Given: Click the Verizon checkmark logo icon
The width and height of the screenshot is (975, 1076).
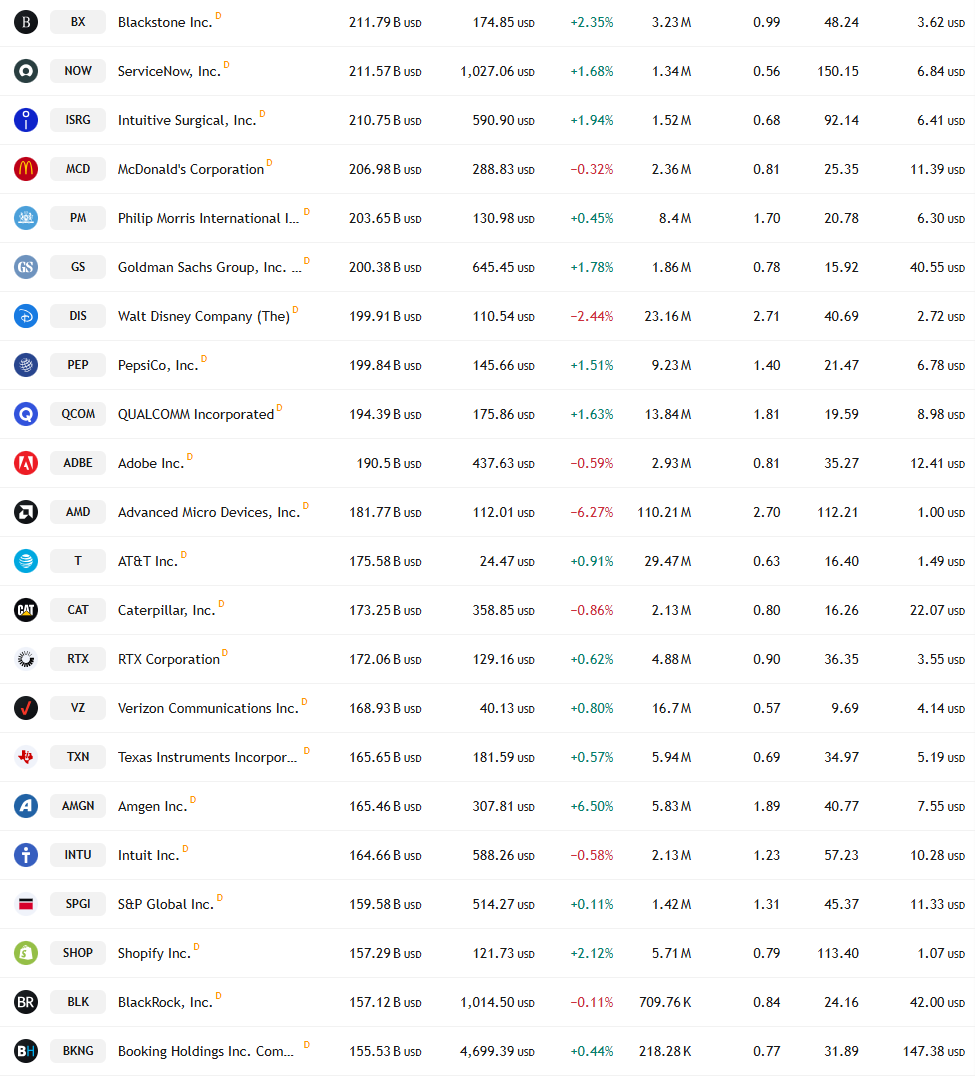Looking at the screenshot, I should coord(26,708).
